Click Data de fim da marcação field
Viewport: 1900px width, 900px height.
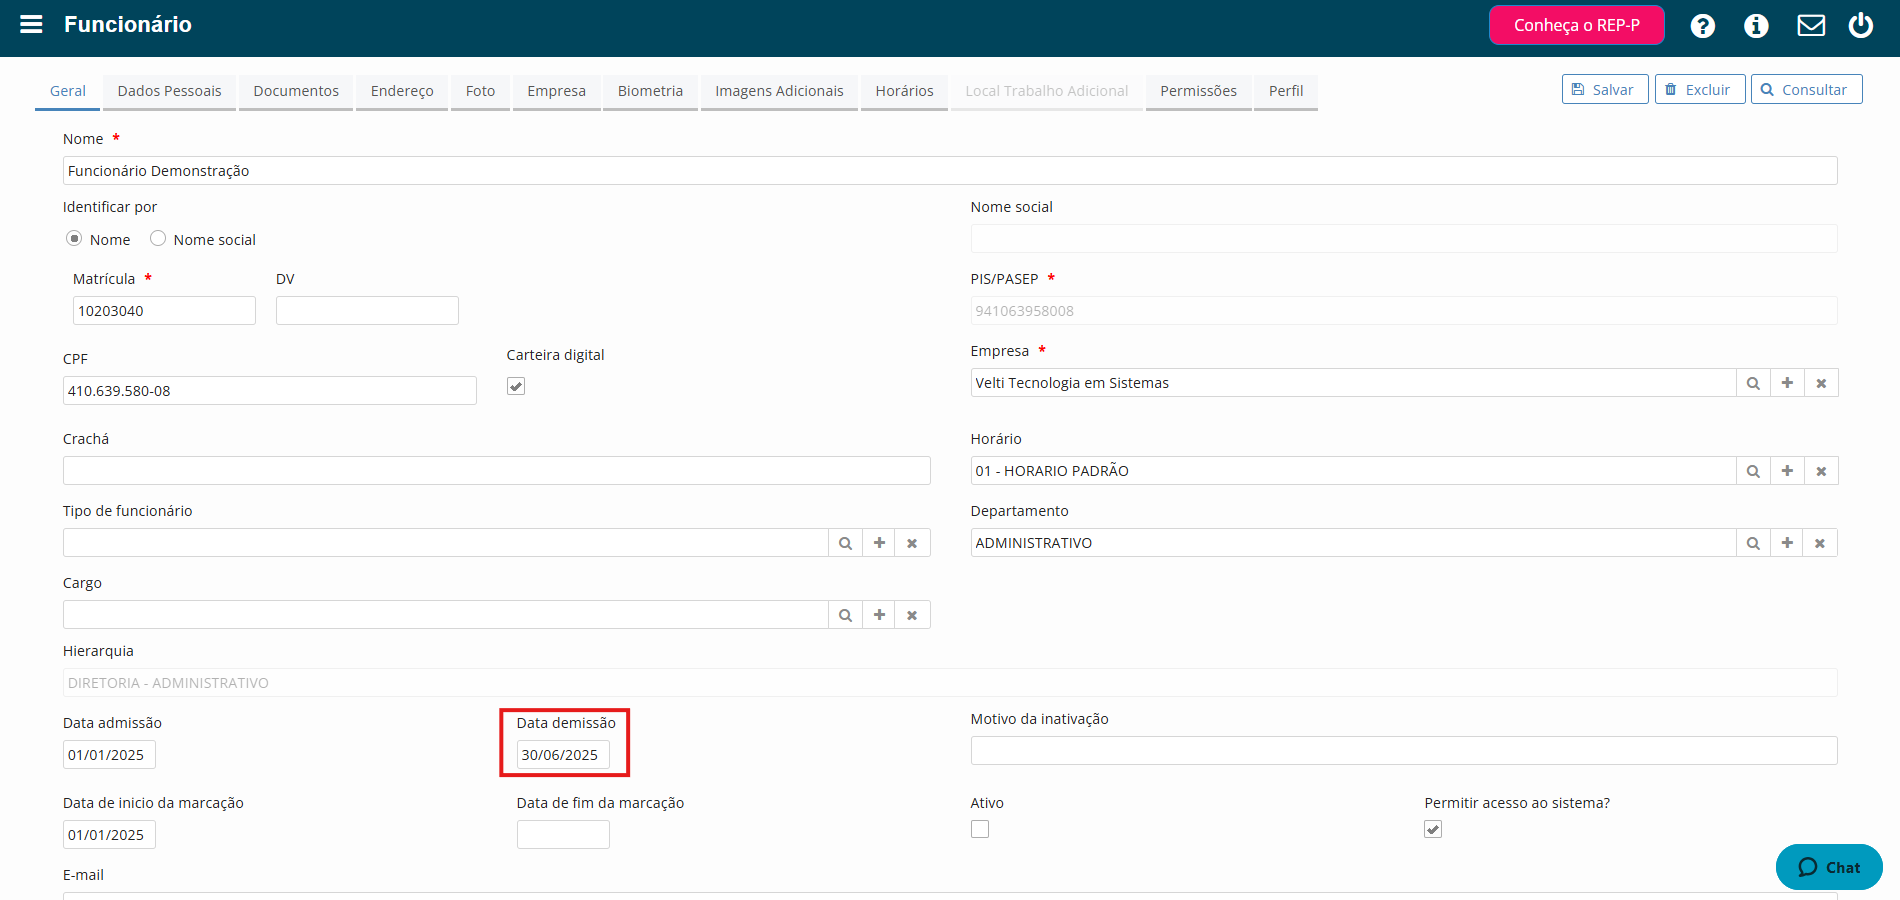pyautogui.click(x=563, y=835)
